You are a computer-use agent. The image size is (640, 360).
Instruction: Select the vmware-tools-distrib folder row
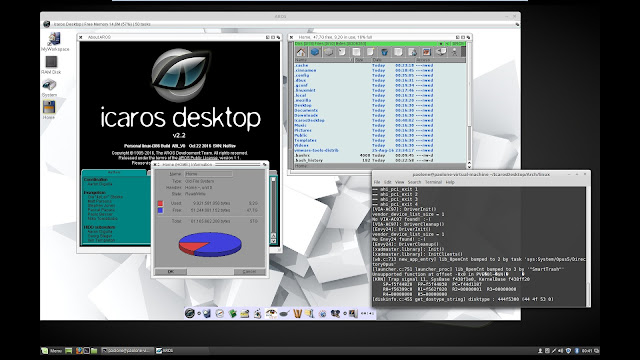click(x=380, y=150)
